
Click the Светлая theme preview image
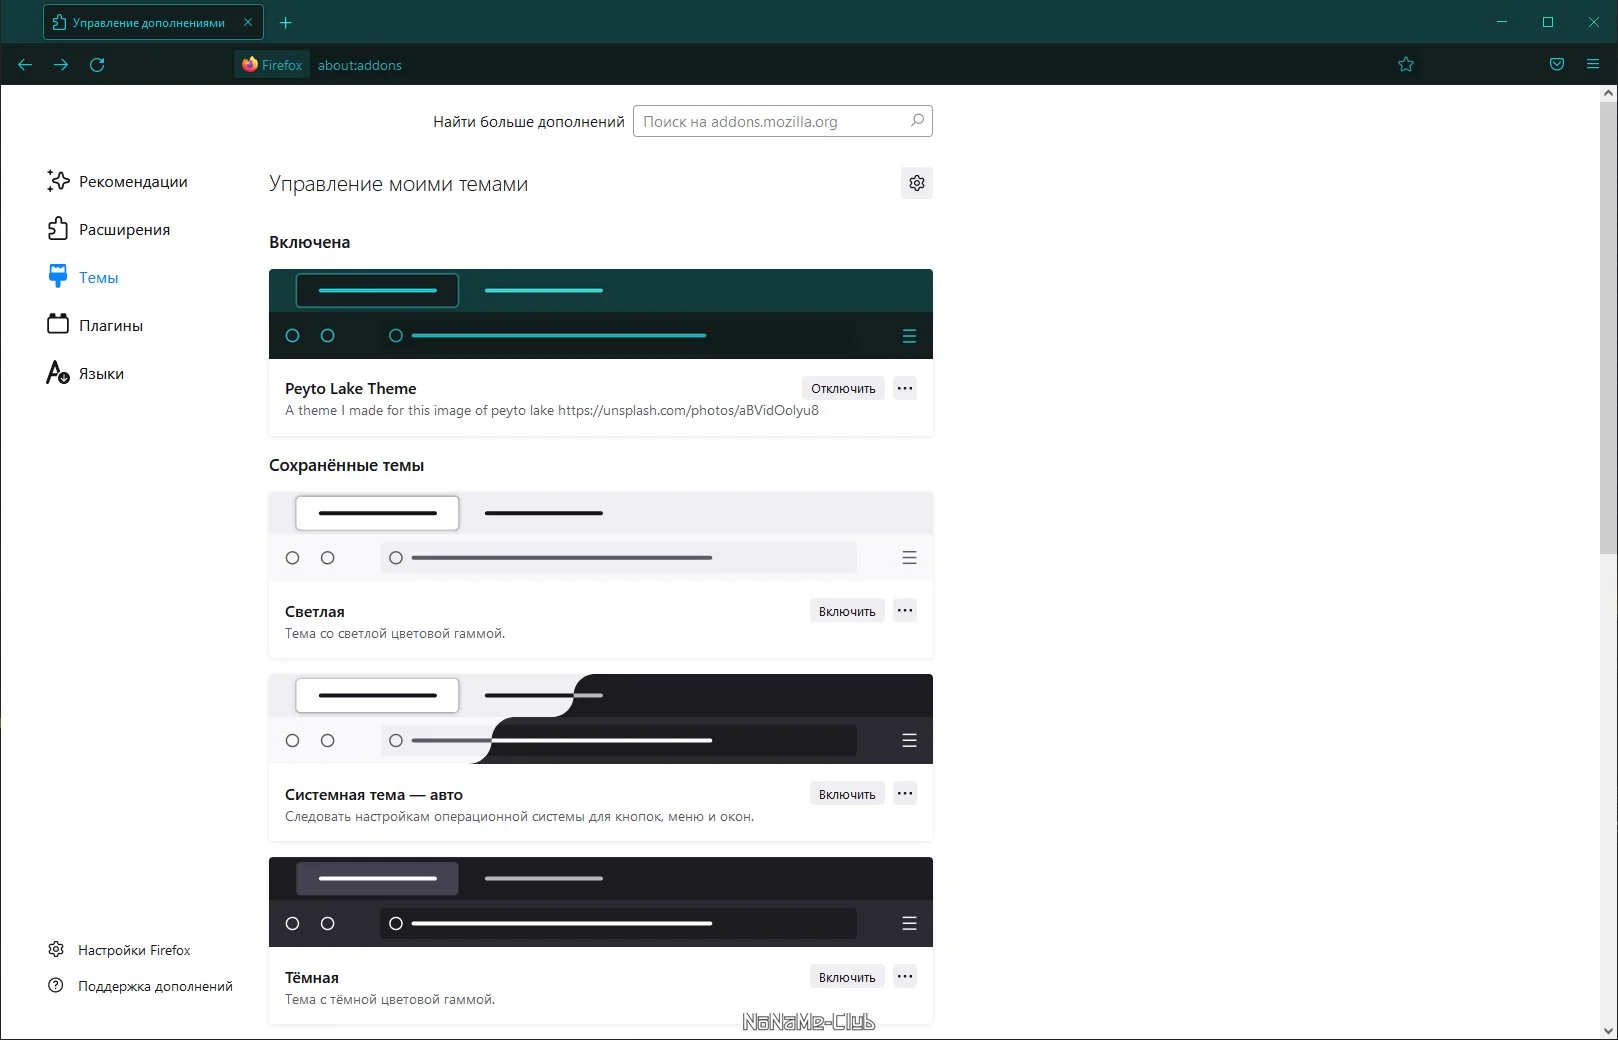coord(601,537)
